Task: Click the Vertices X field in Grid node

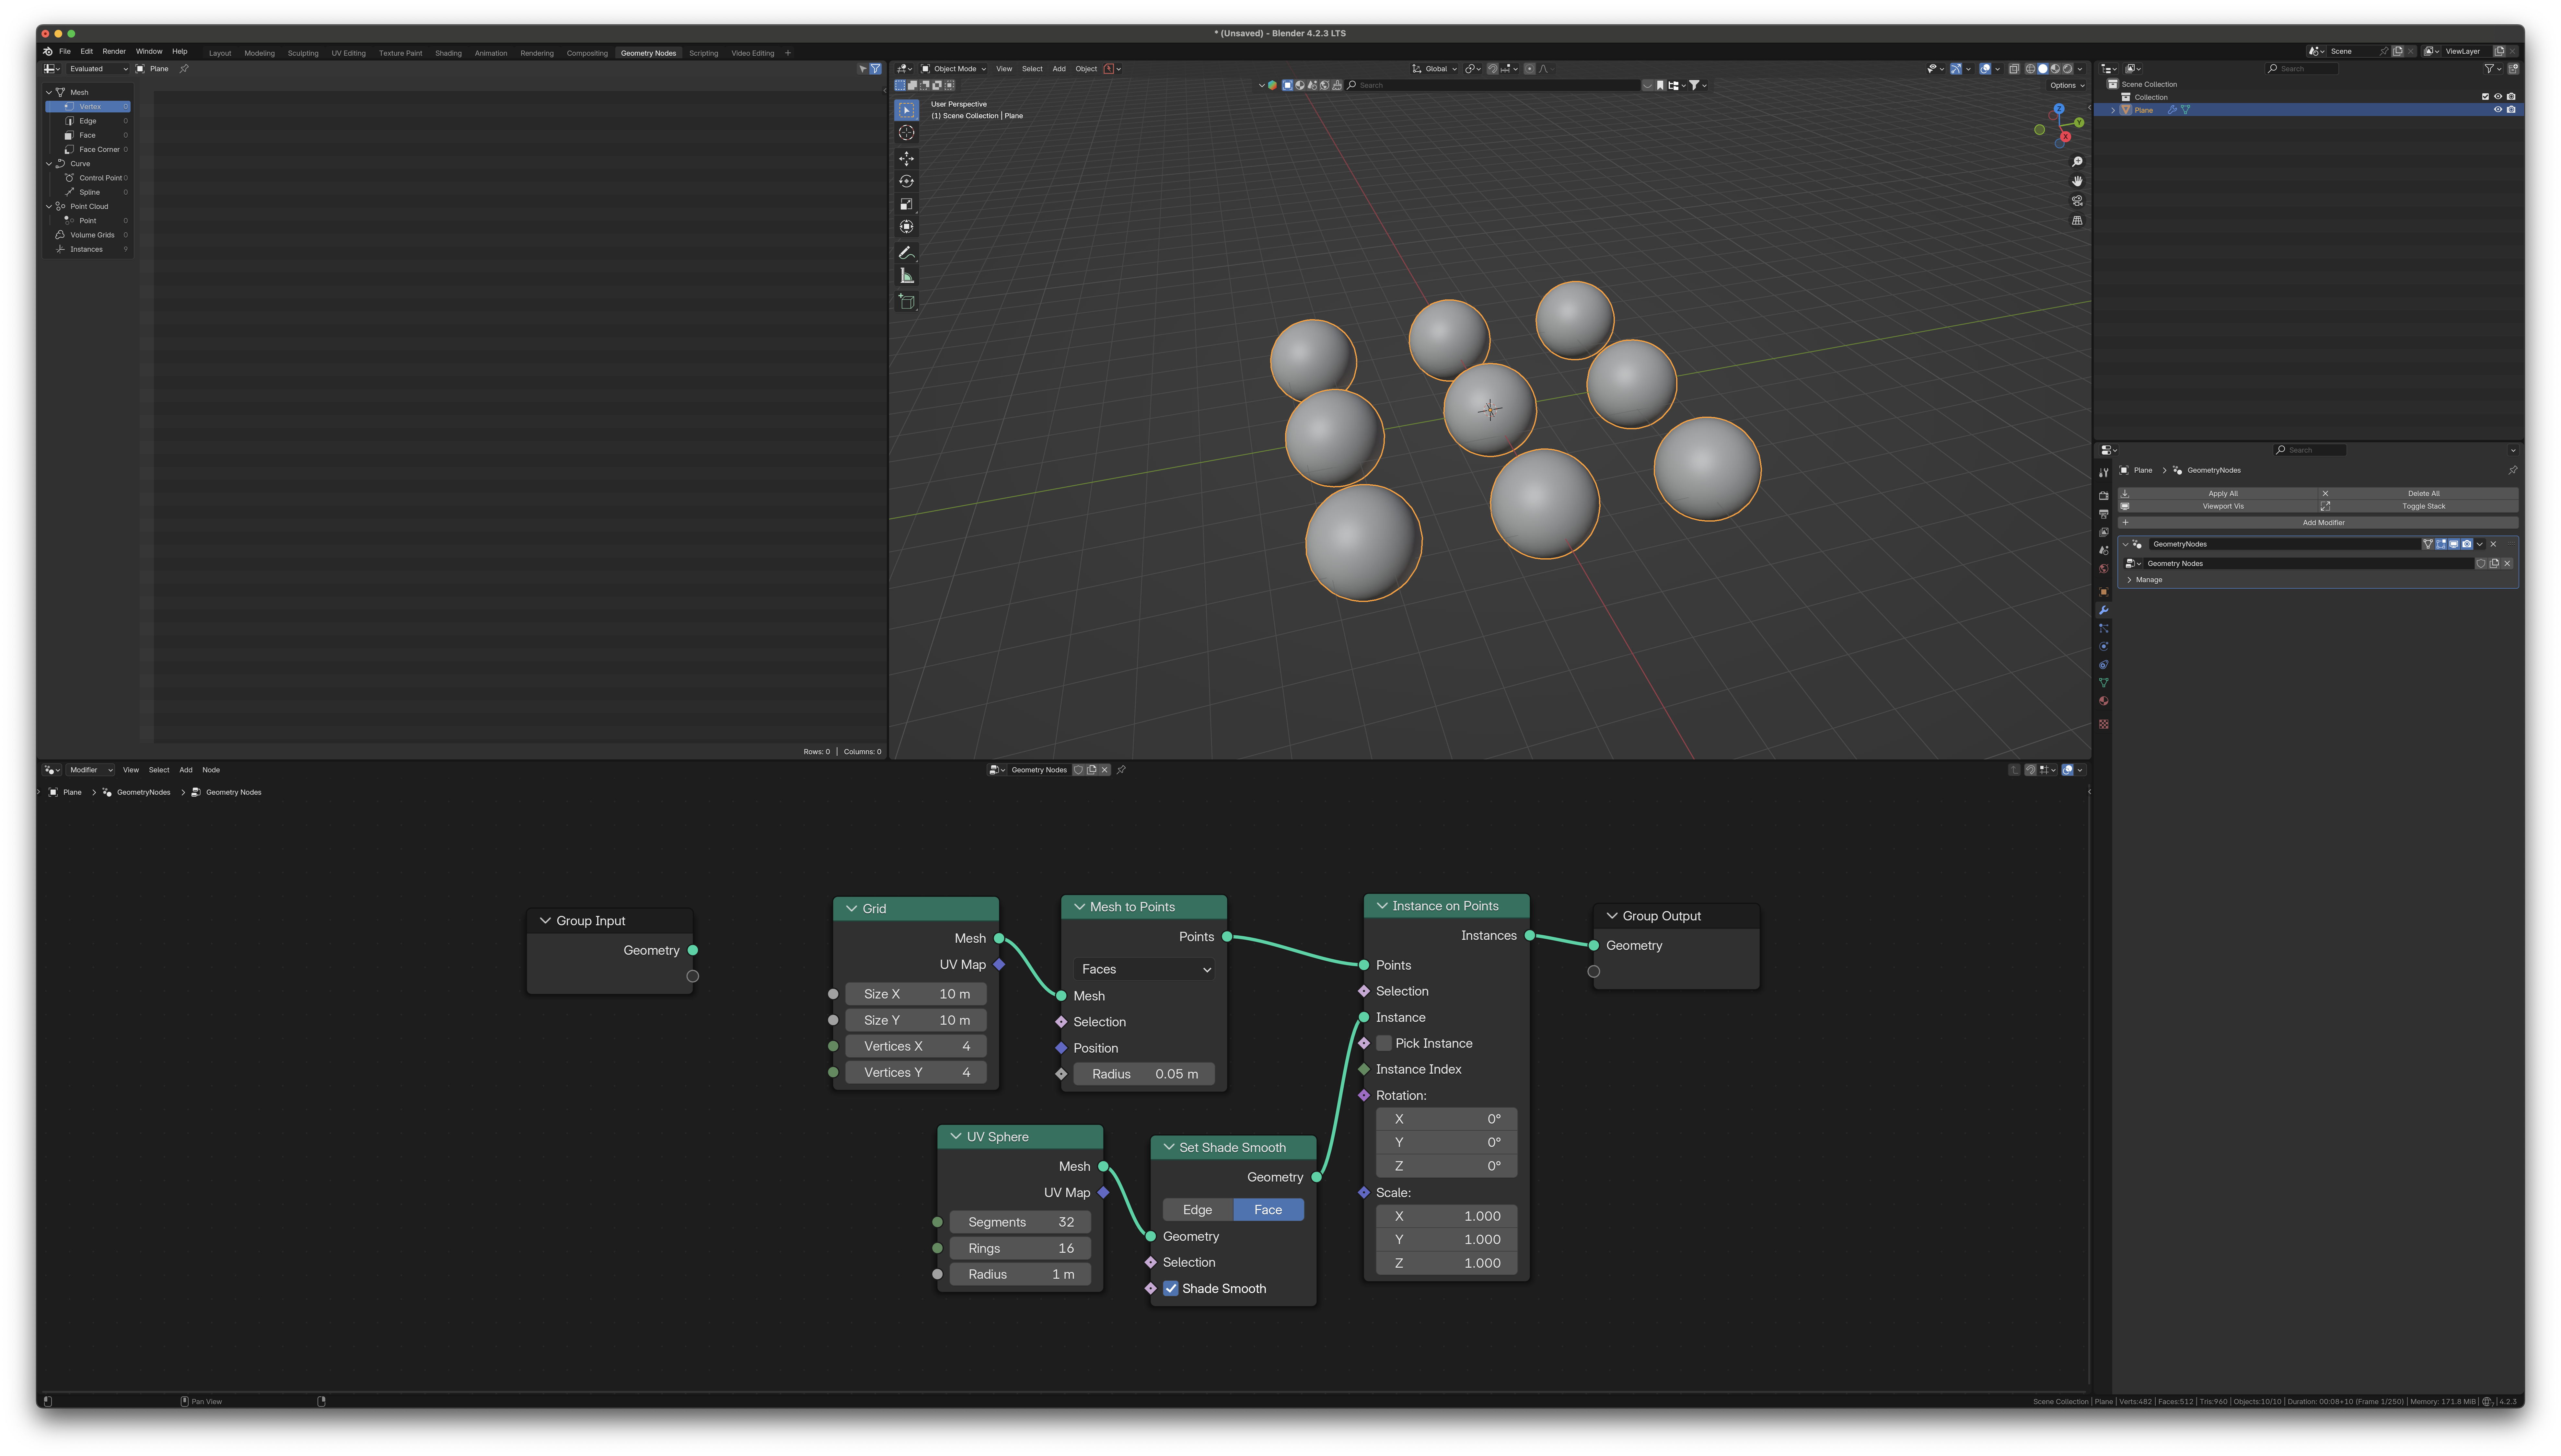Action: click(916, 1046)
